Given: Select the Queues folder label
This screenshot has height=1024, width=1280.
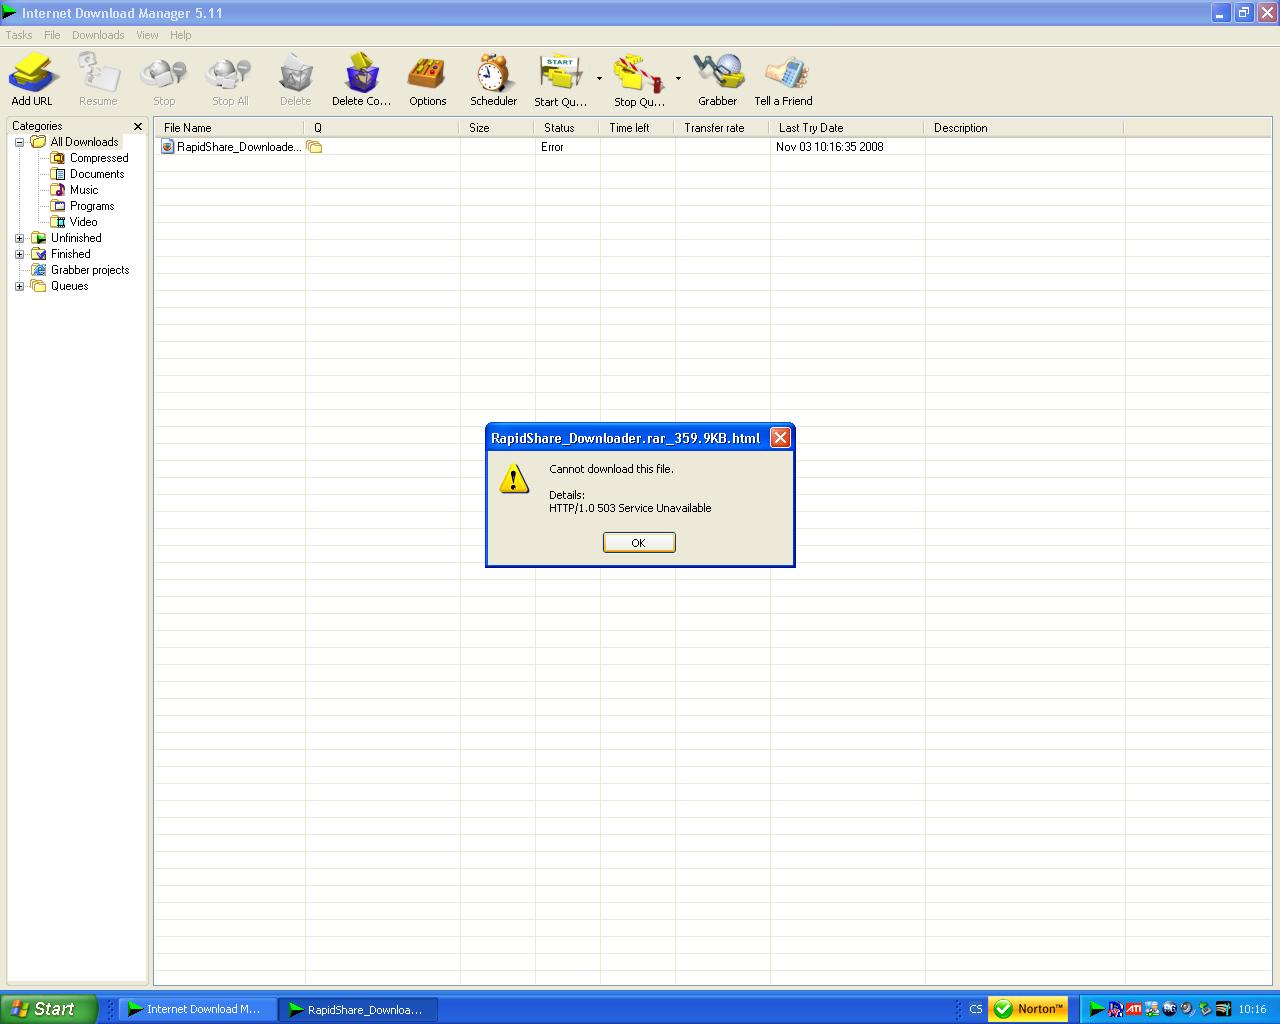Looking at the screenshot, I should pos(70,286).
